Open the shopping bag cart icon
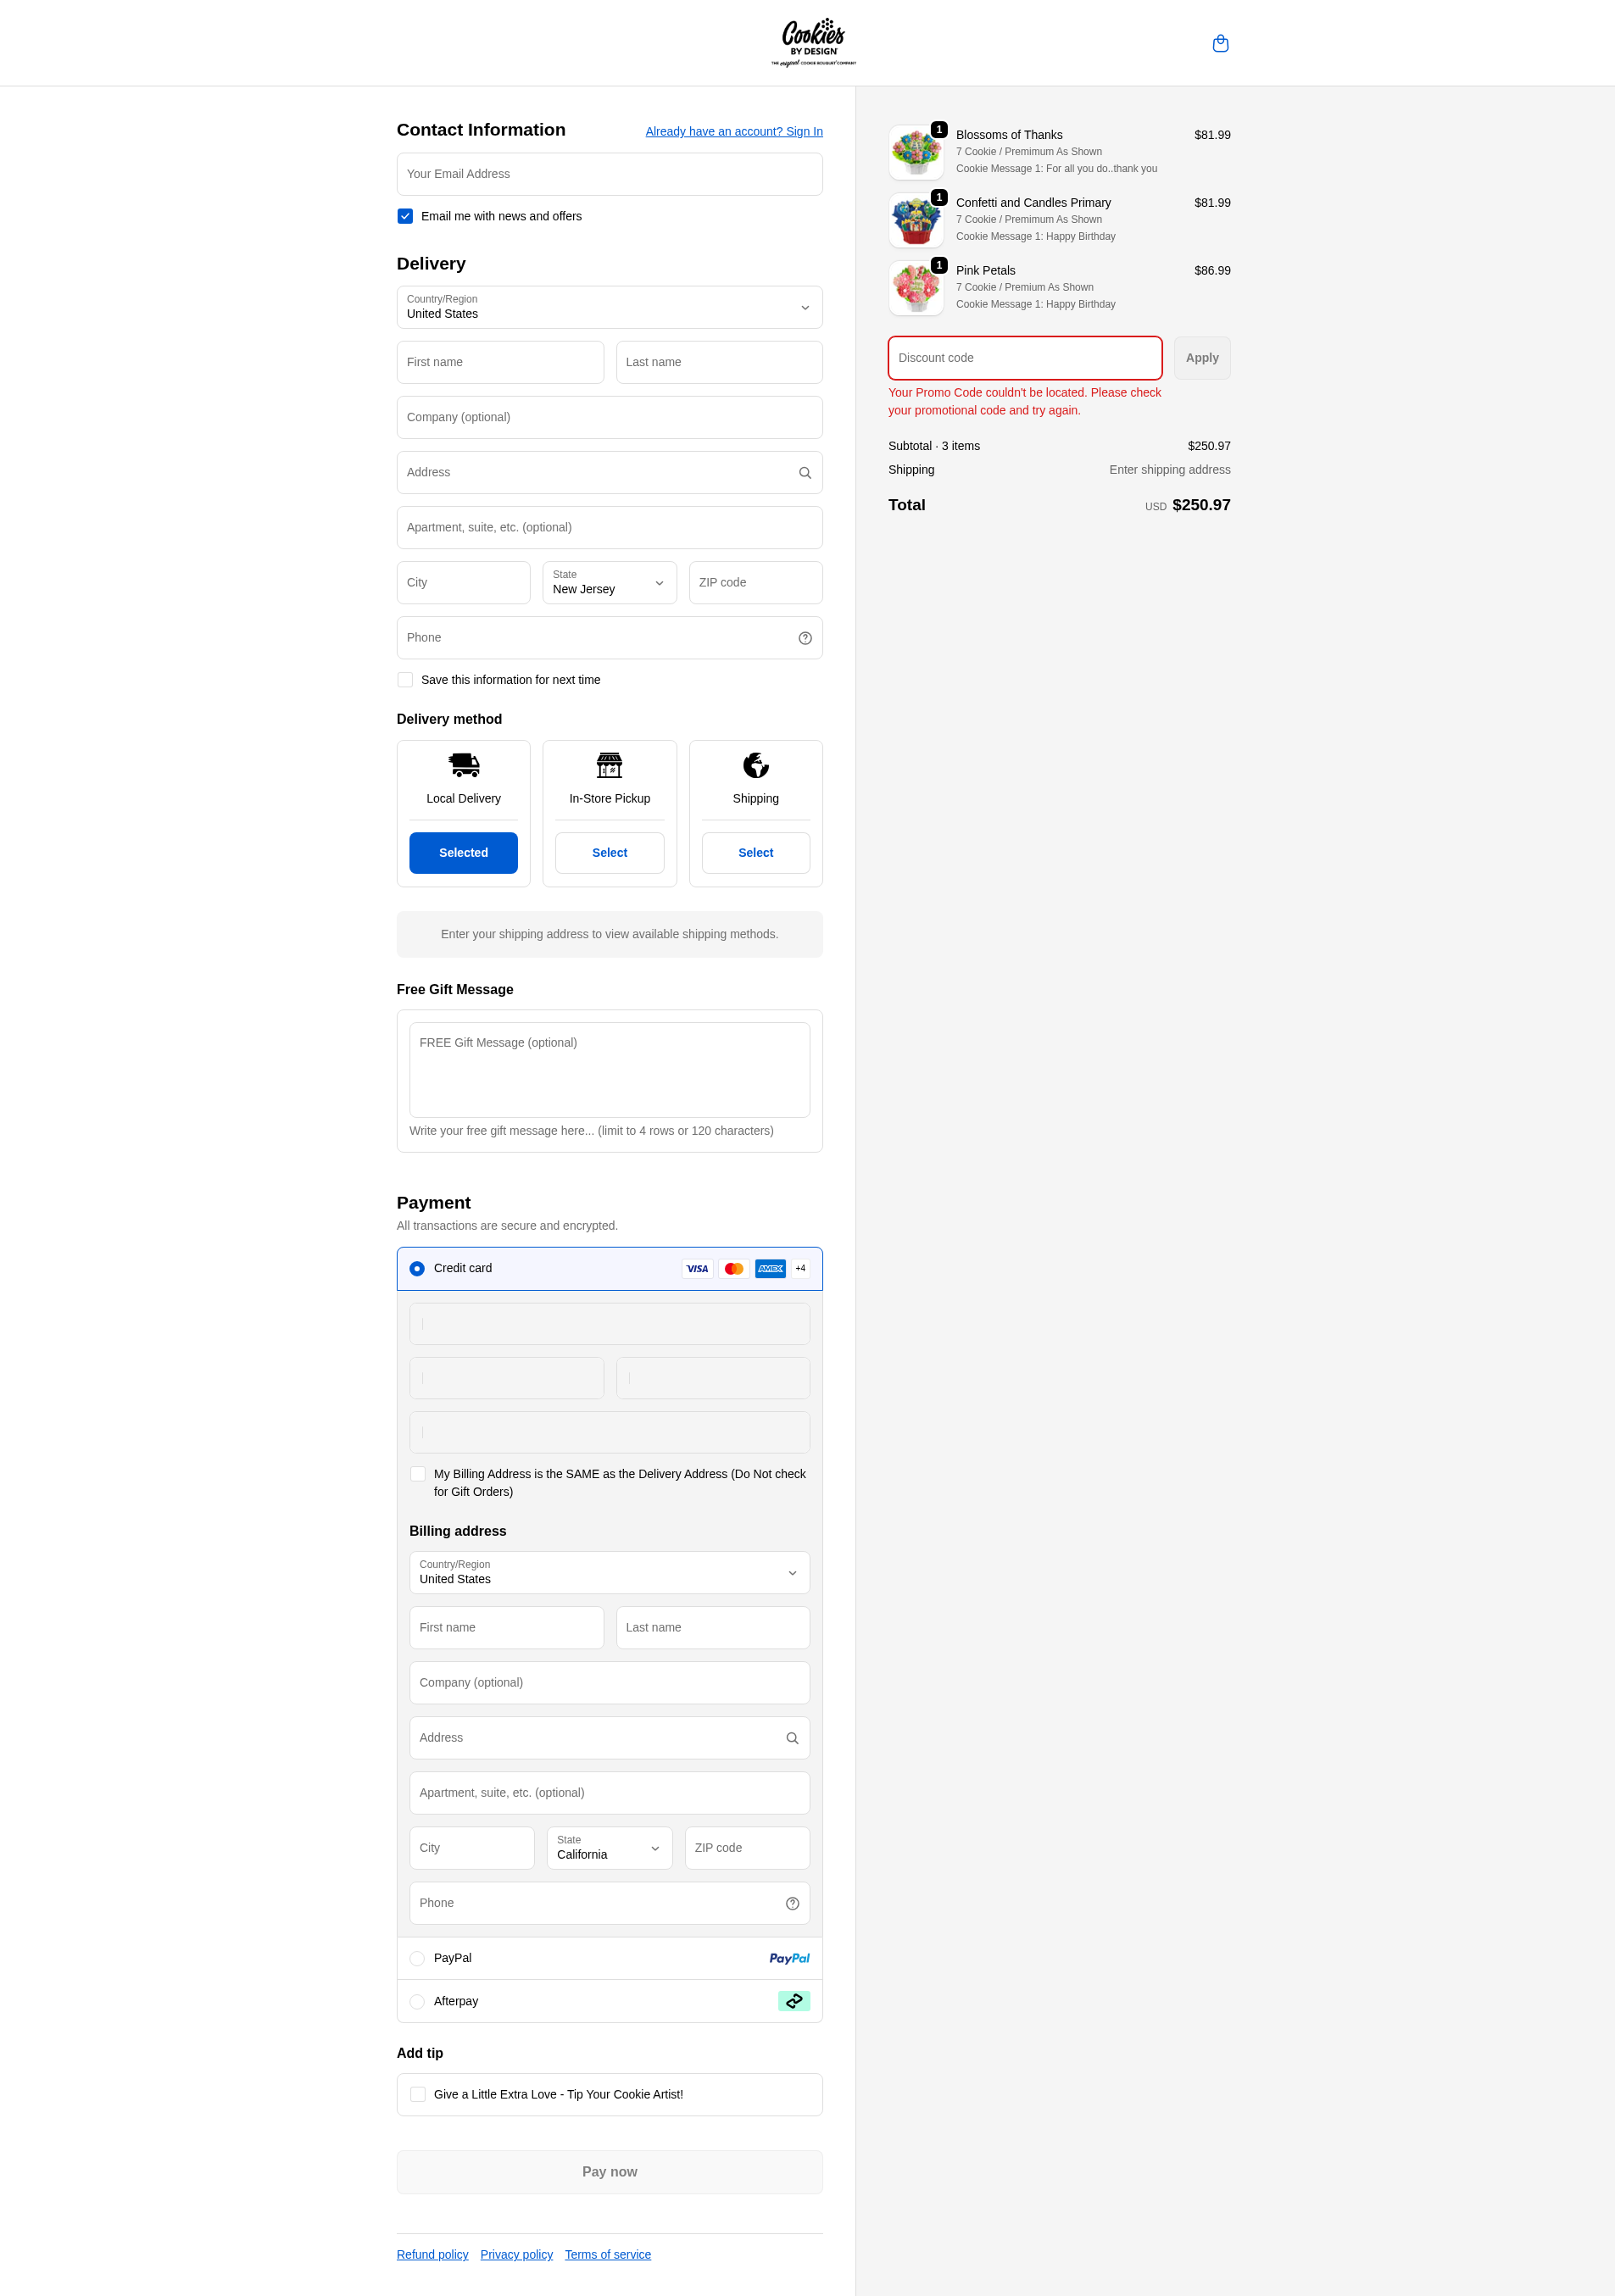This screenshot has width=1615, height=2296. (x=1220, y=43)
